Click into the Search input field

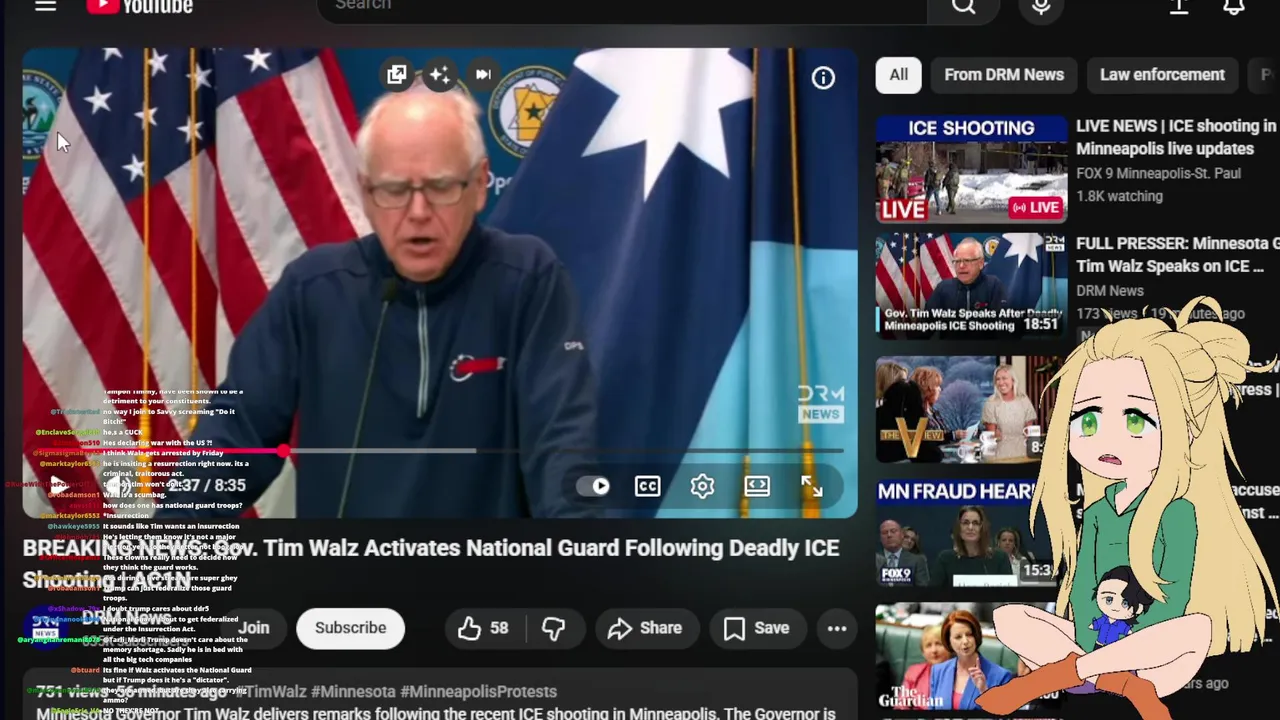620,6
